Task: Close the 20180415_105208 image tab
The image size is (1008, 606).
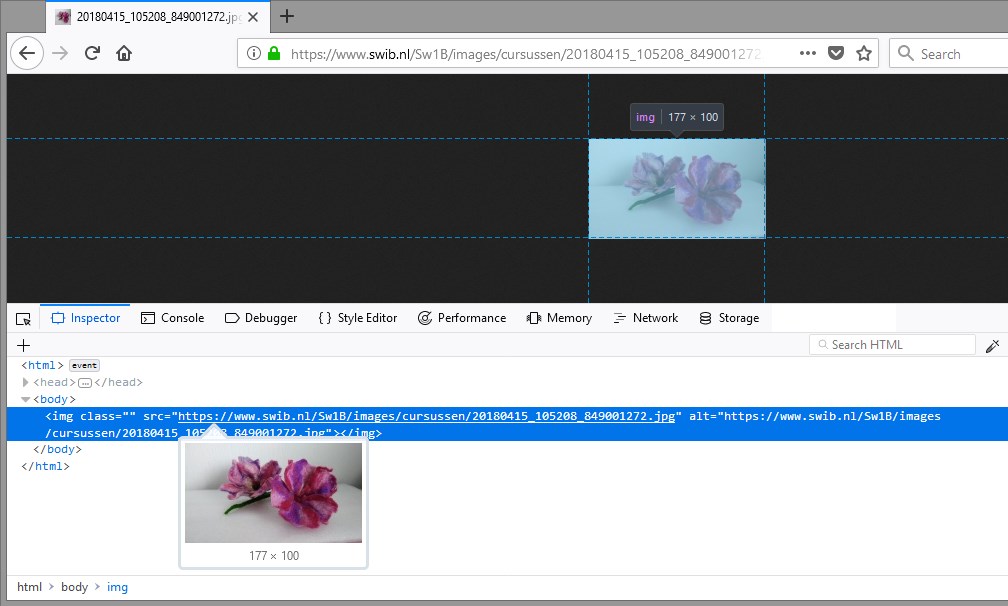Action: pos(253,17)
